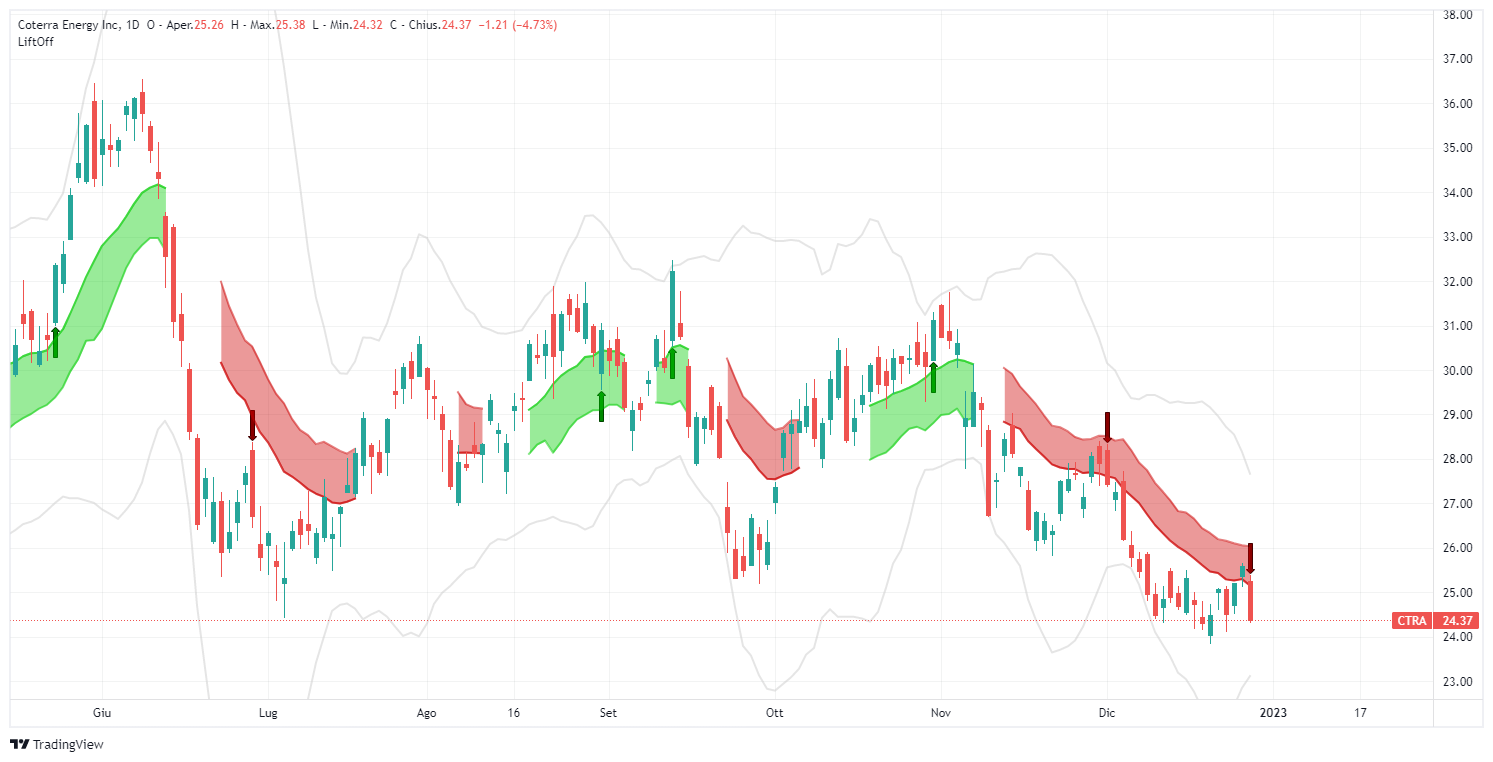The height and width of the screenshot is (762, 1493).
Task: Click the 2023 label on time axis
Action: pos(1273,714)
